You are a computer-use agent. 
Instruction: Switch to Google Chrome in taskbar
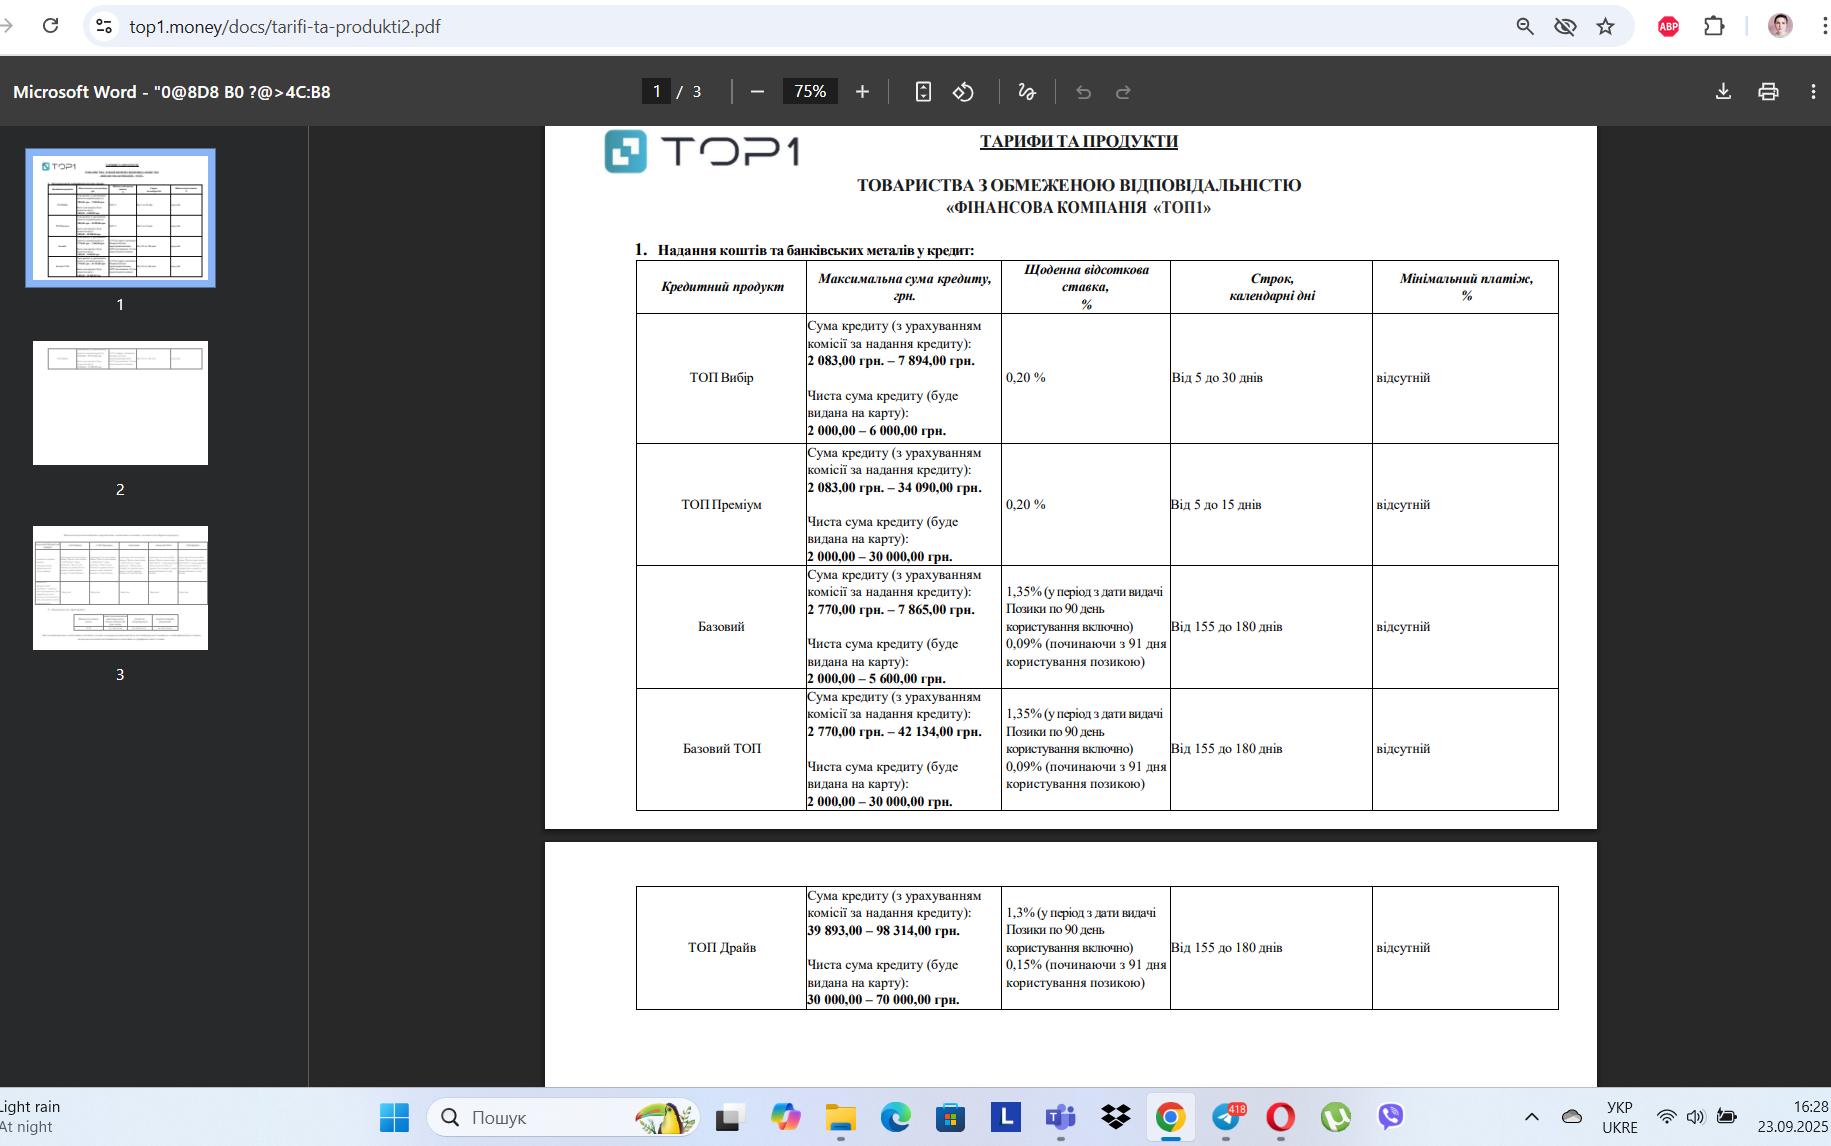[x=1170, y=1117]
